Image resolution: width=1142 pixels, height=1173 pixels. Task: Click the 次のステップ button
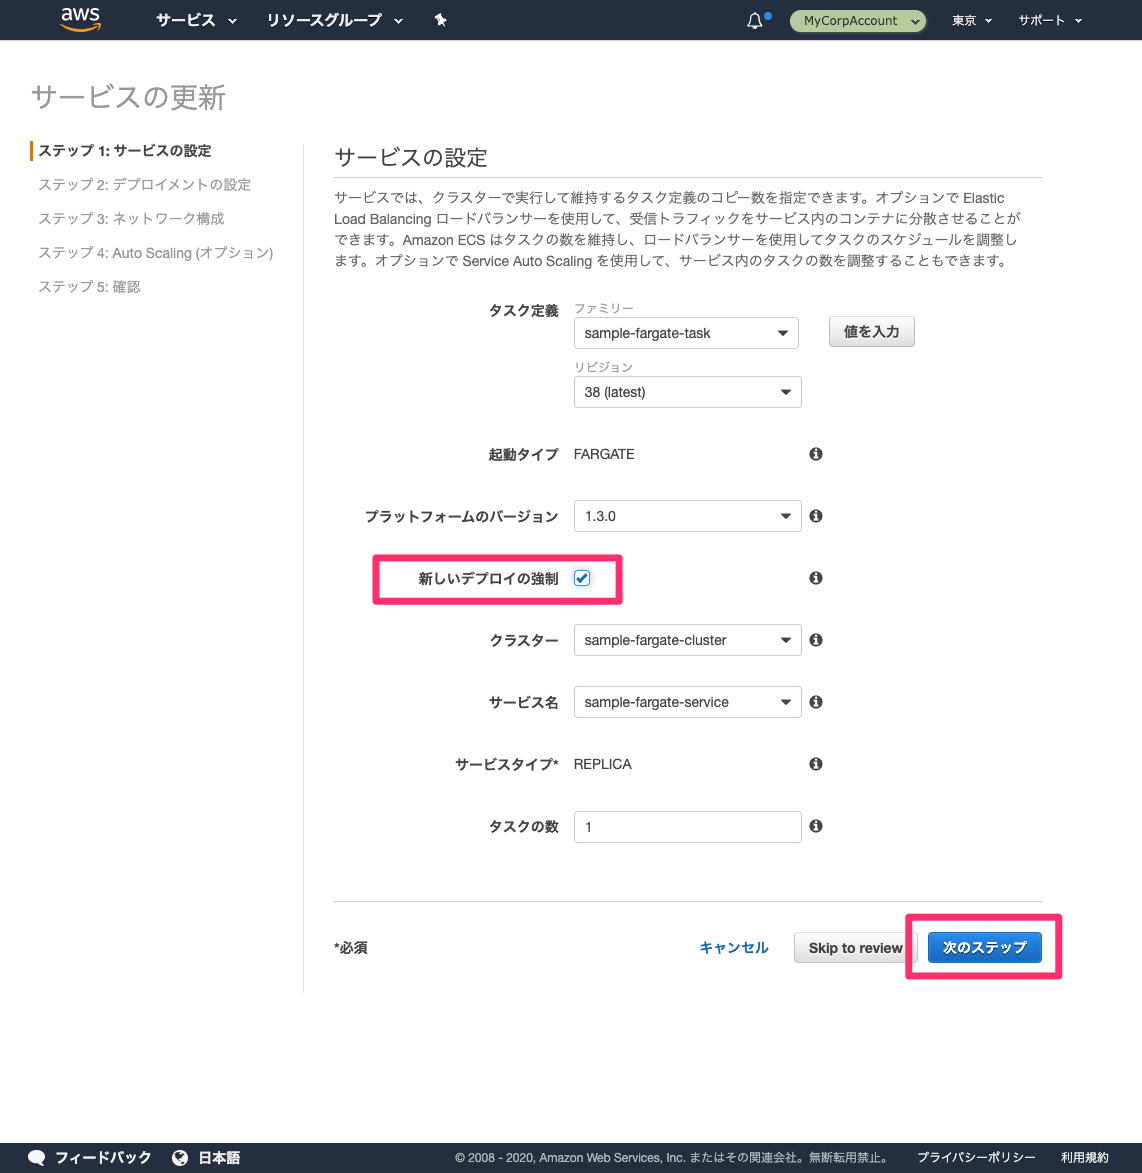984,947
